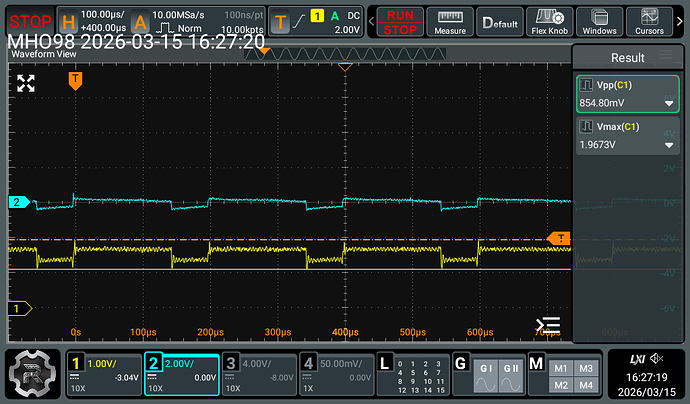Expand the collapsed side panel arrow

click(x=547, y=324)
